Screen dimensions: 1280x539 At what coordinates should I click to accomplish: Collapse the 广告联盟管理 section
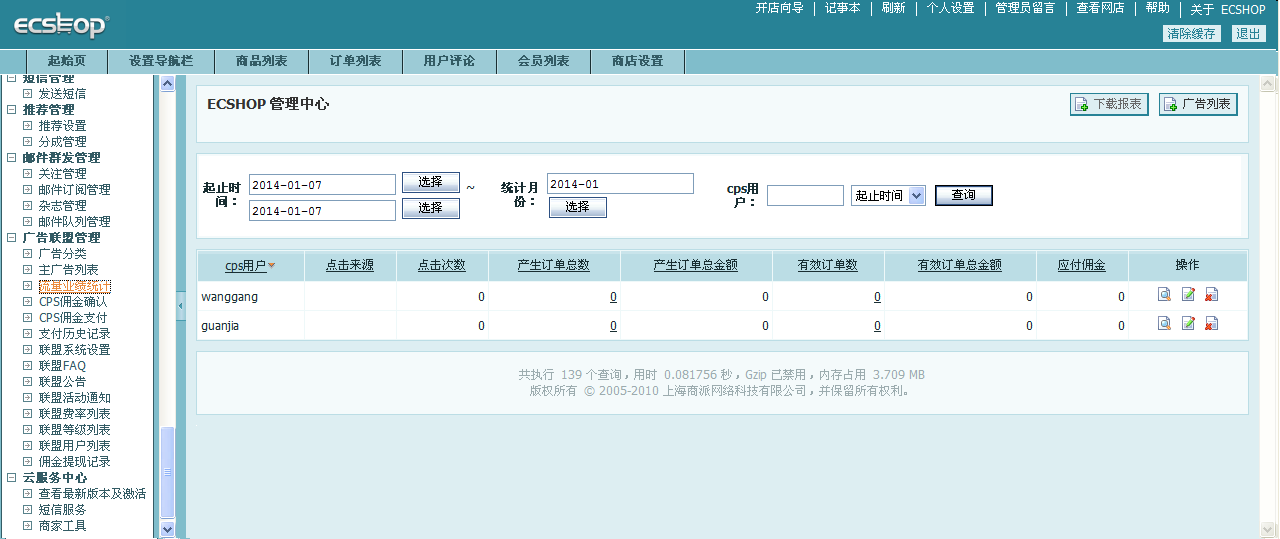(x=12, y=238)
